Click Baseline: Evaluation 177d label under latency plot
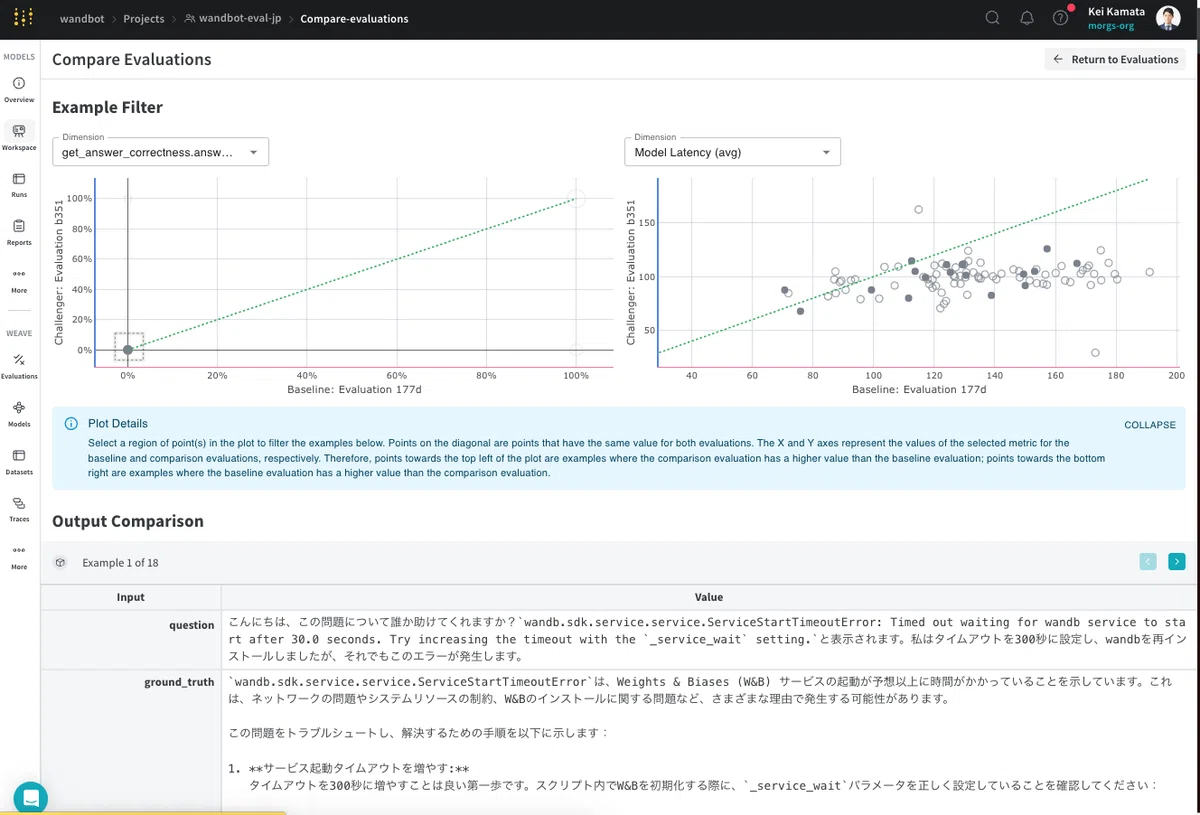This screenshot has height=815, width=1200. [x=919, y=390]
